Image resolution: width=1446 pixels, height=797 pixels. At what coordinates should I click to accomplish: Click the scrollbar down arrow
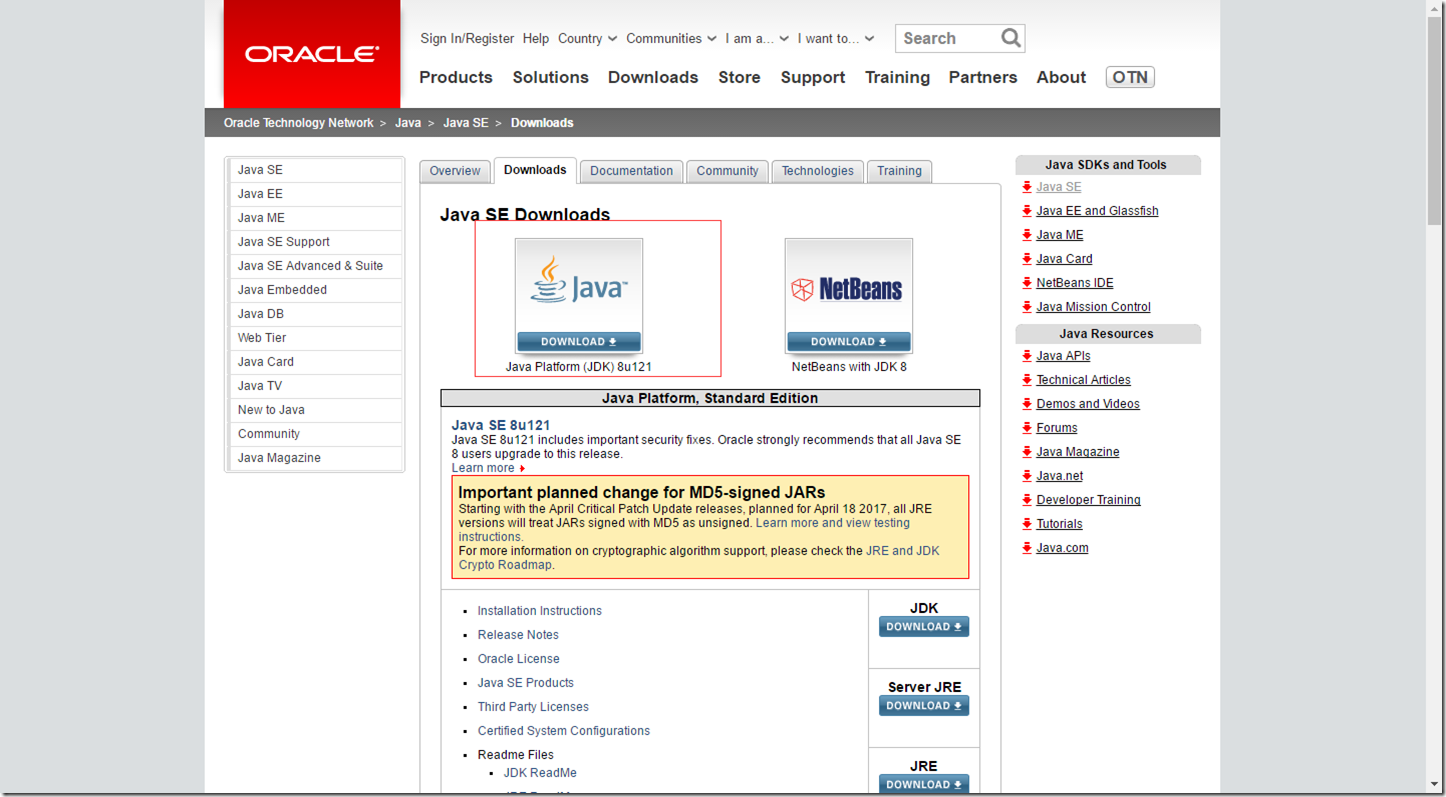1435,785
